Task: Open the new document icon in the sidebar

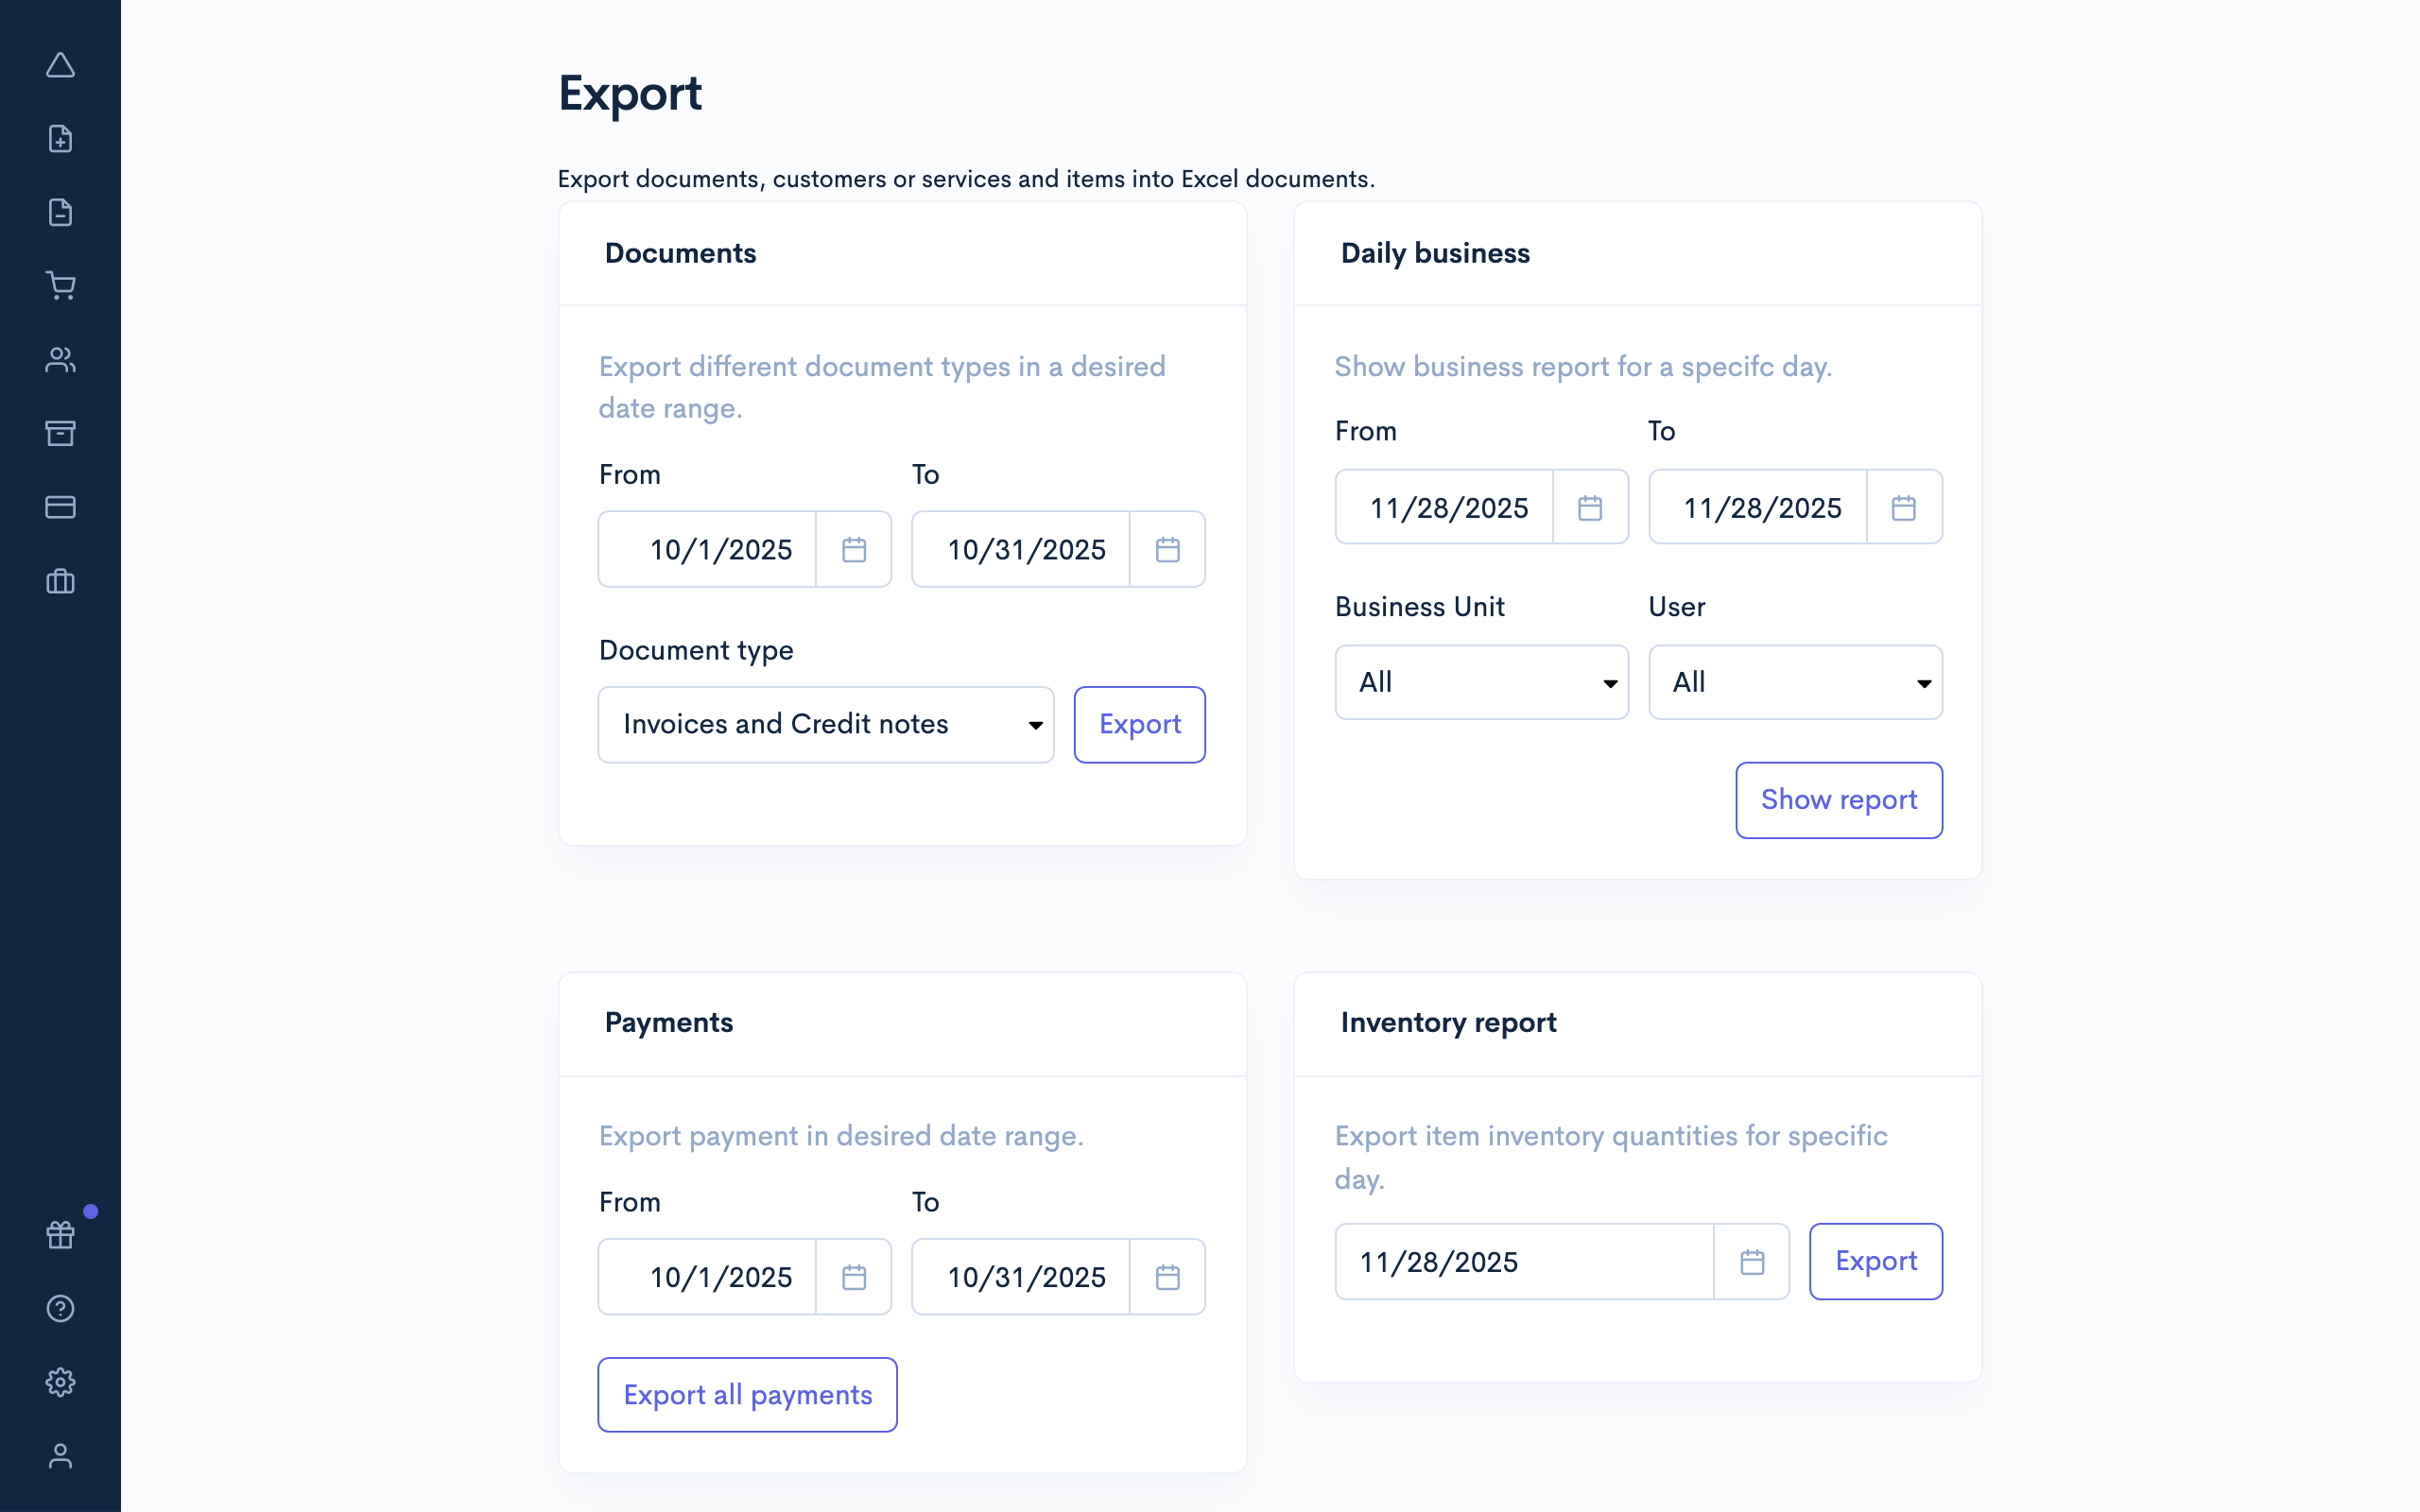Action: (61, 139)
